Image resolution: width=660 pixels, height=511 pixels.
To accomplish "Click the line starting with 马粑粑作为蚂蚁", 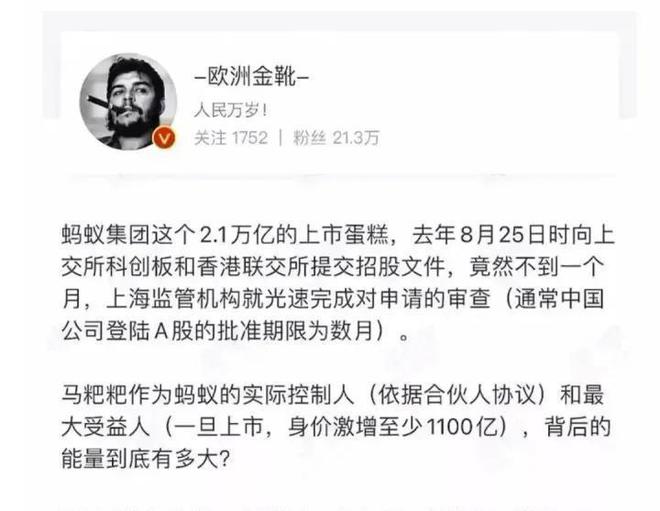I will pyautogui.click(x=333, y=395).
